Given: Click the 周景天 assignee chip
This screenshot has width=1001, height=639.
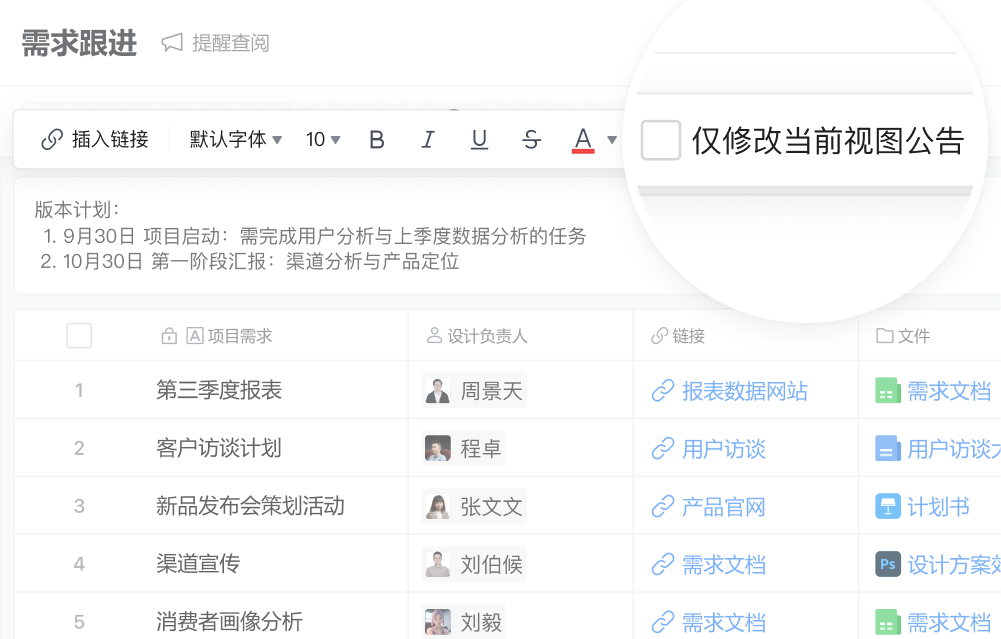Looking at the screenshot, I should 474,391.
